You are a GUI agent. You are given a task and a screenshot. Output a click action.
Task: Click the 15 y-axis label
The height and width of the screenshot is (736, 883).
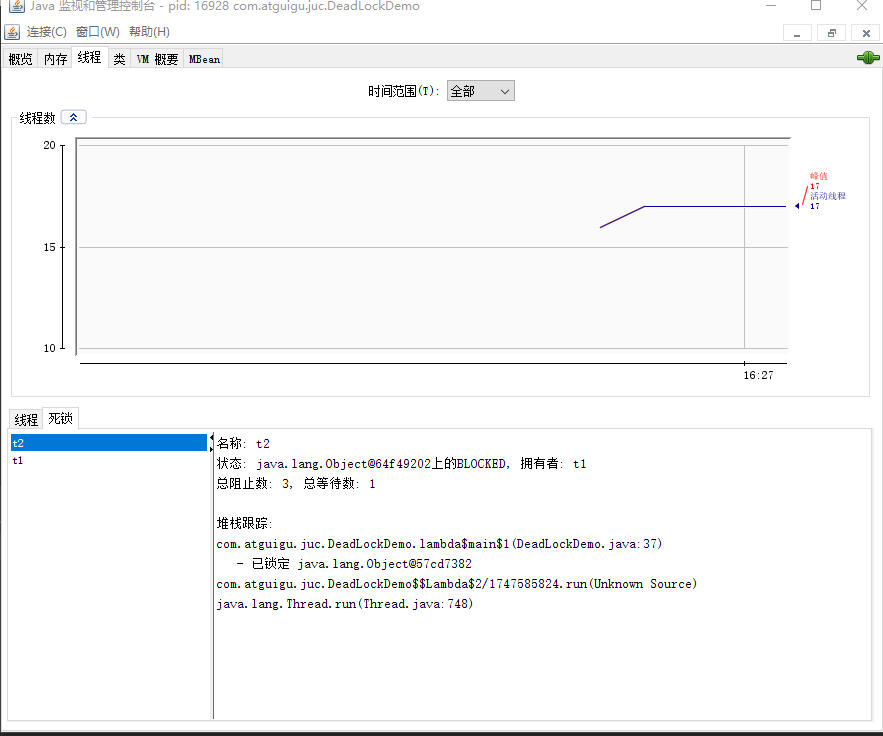50,247
